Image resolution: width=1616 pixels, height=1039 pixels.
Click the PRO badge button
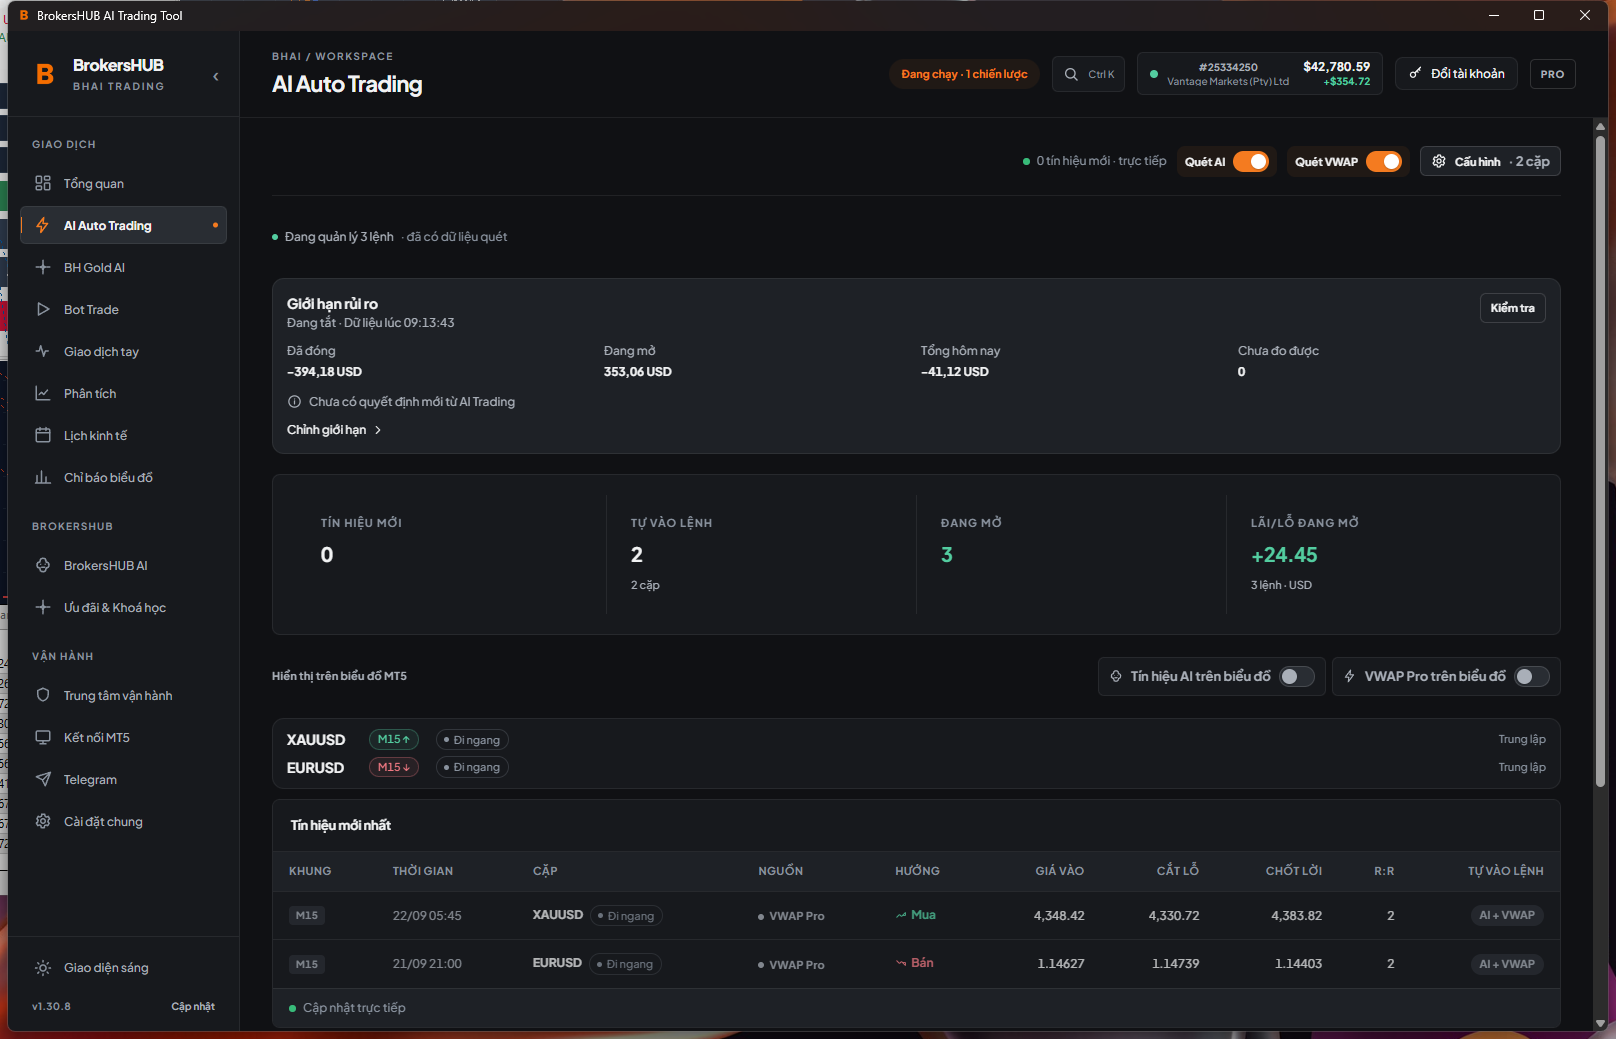(1552, 74)
